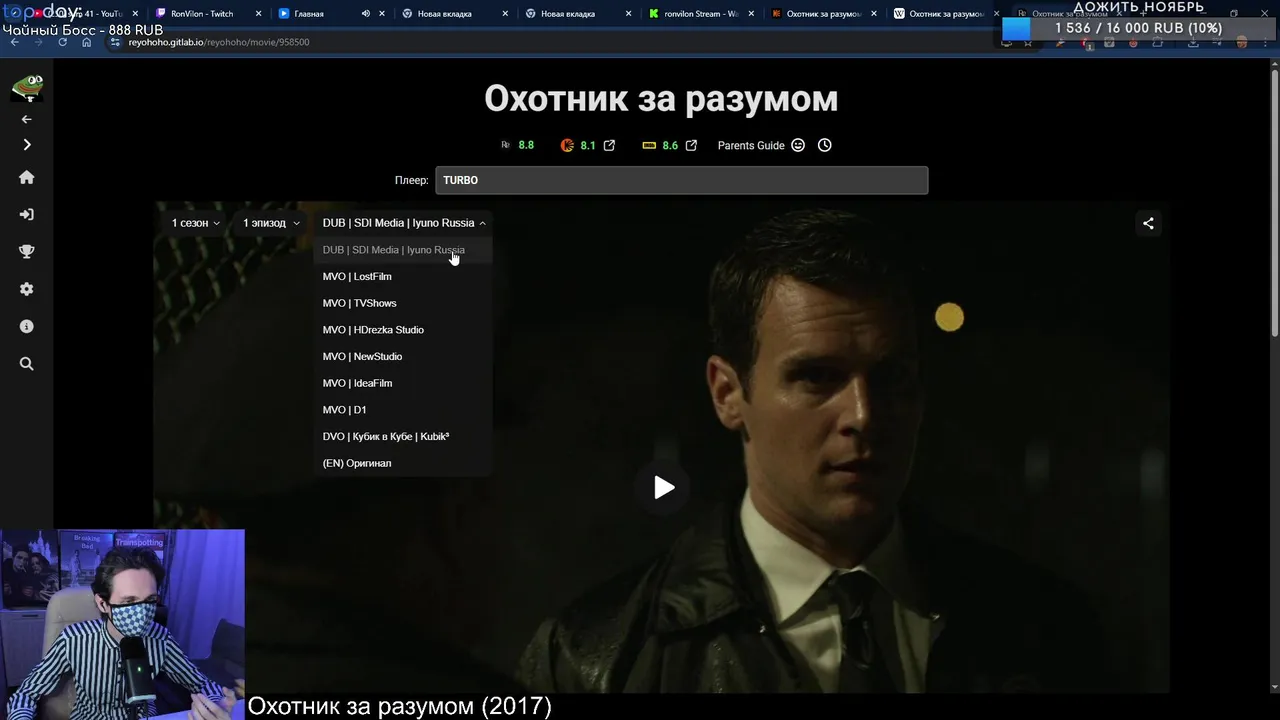
Task: Select DVO | Кубик в Кубе option
Action: pyautogui.click(x=403, y=436)
